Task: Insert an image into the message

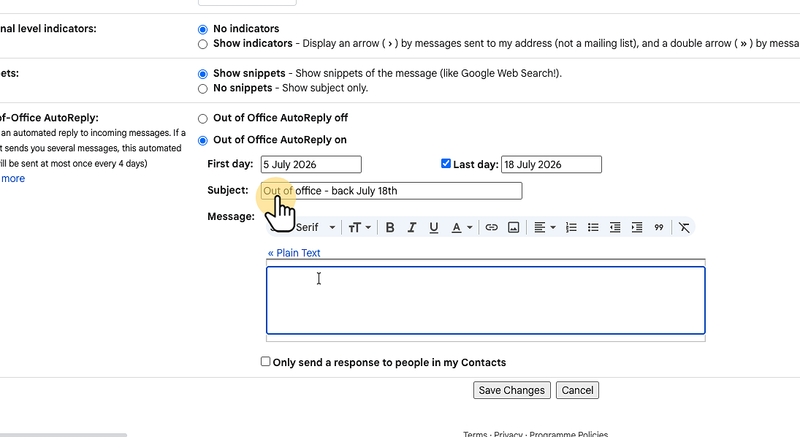Action: click(514, 227)
